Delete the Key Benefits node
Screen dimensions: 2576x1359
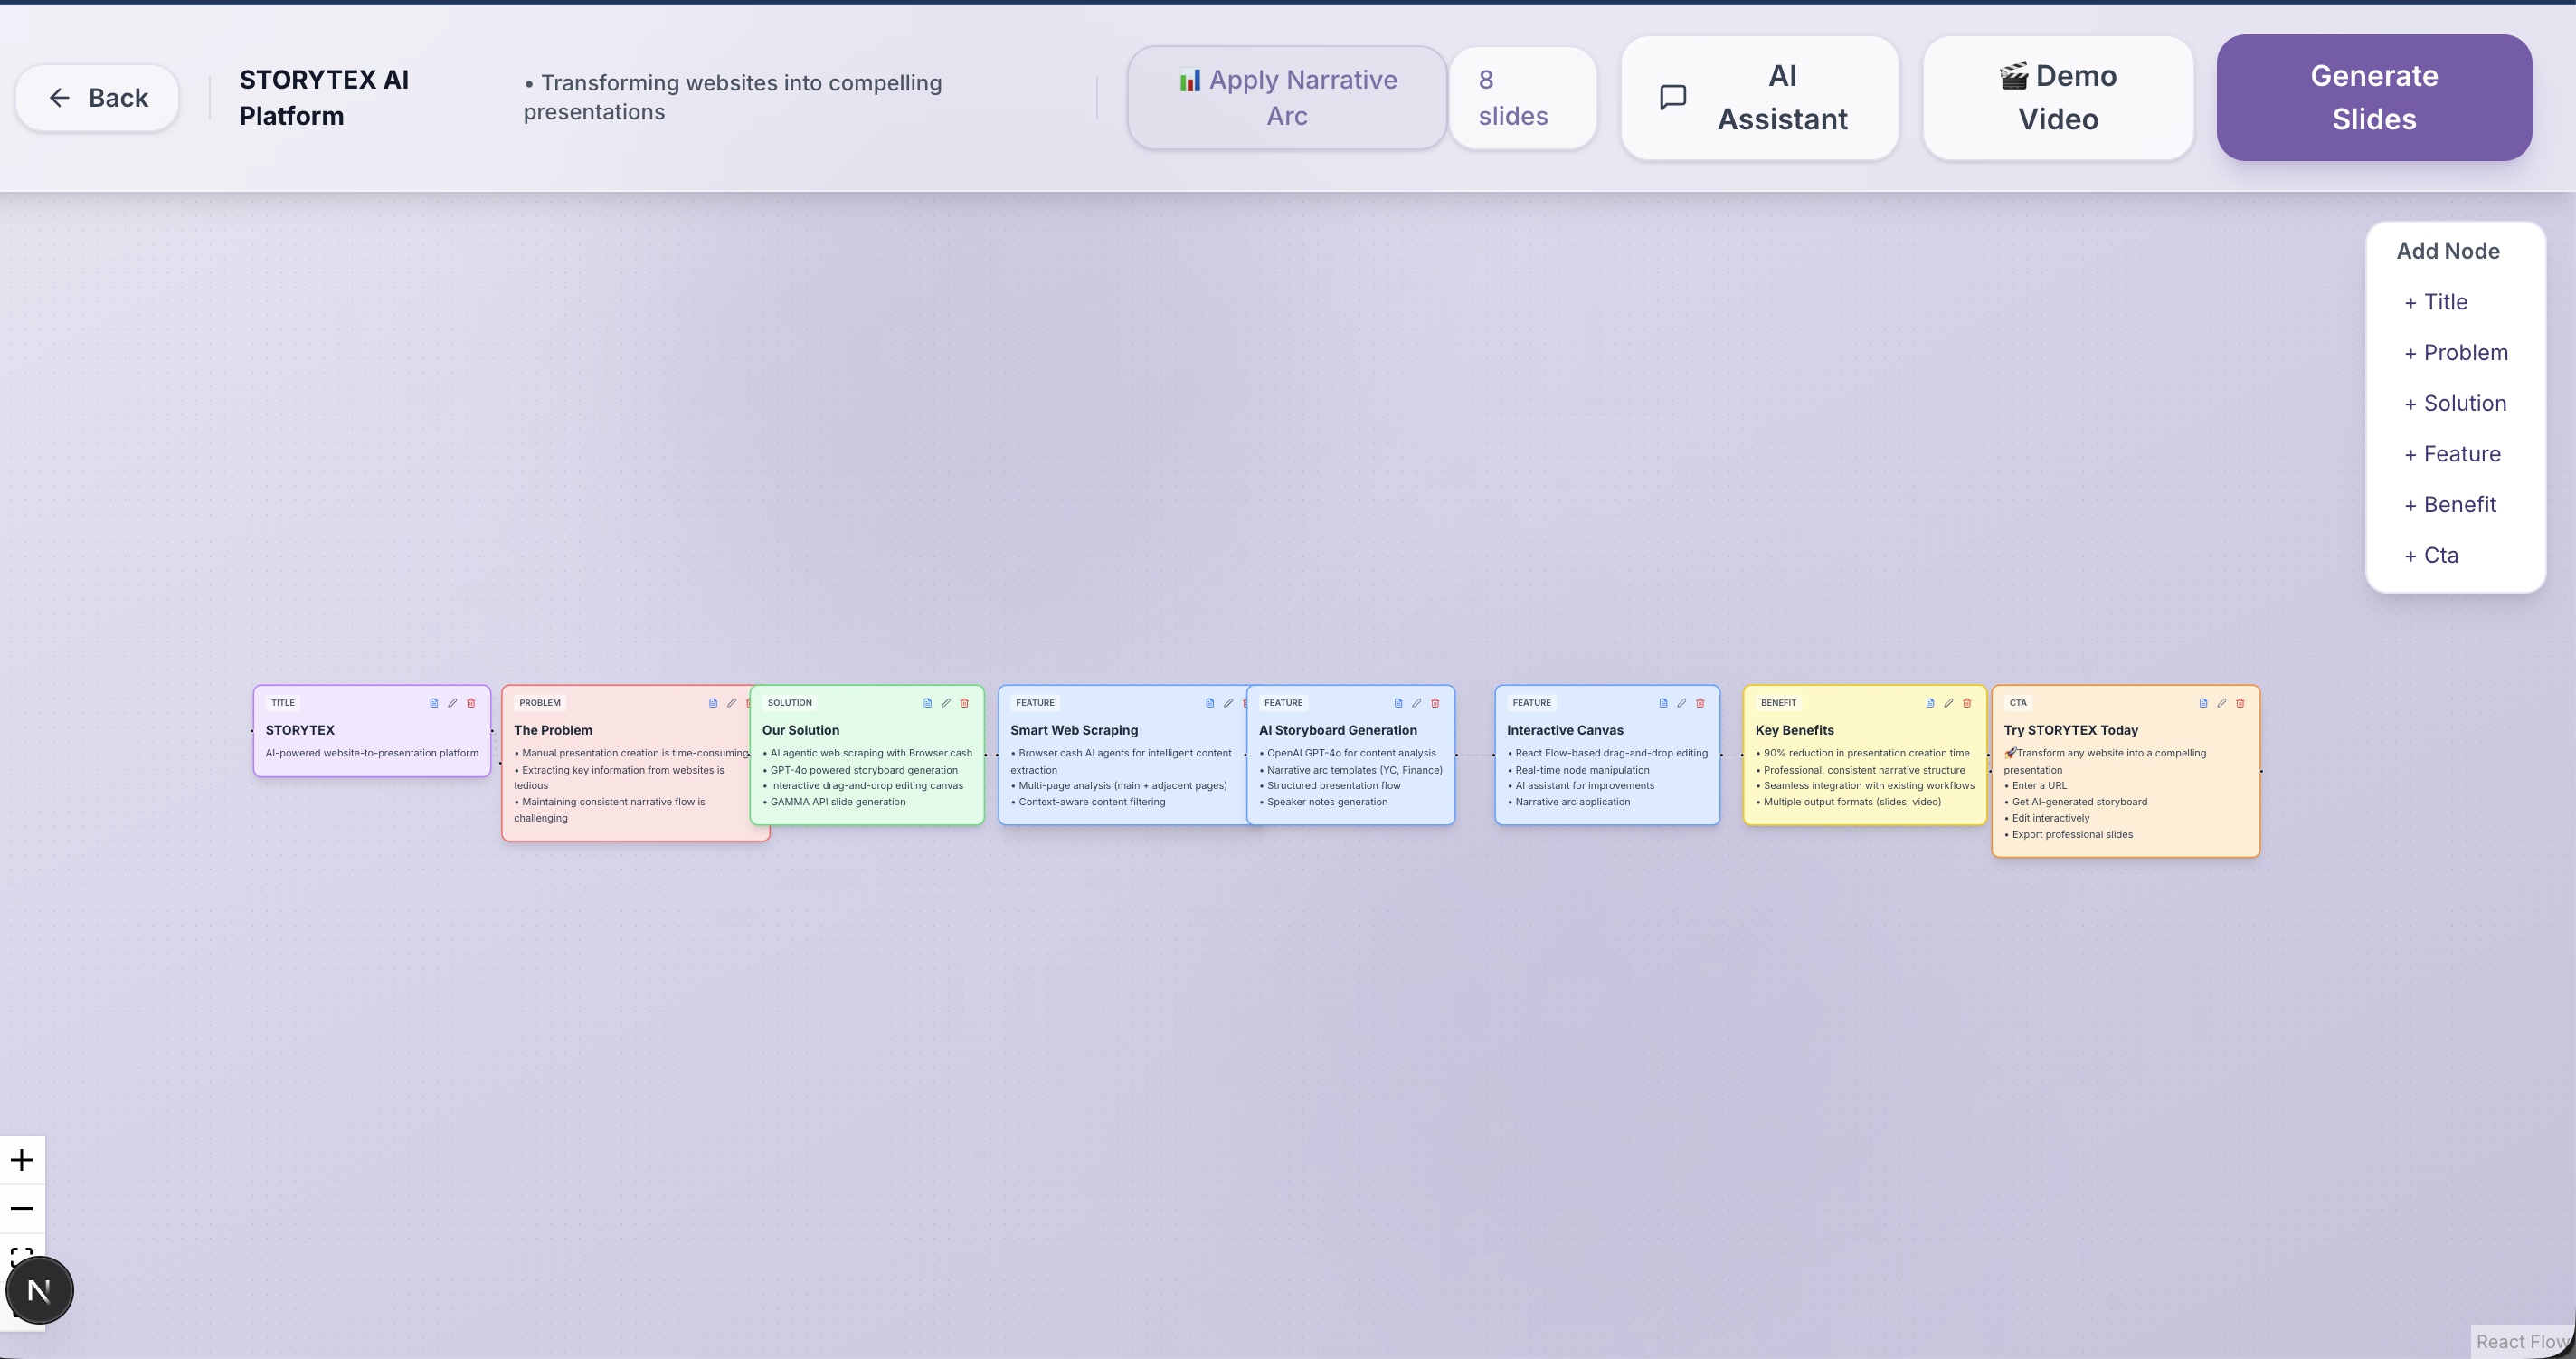[x=1966, y=703]
